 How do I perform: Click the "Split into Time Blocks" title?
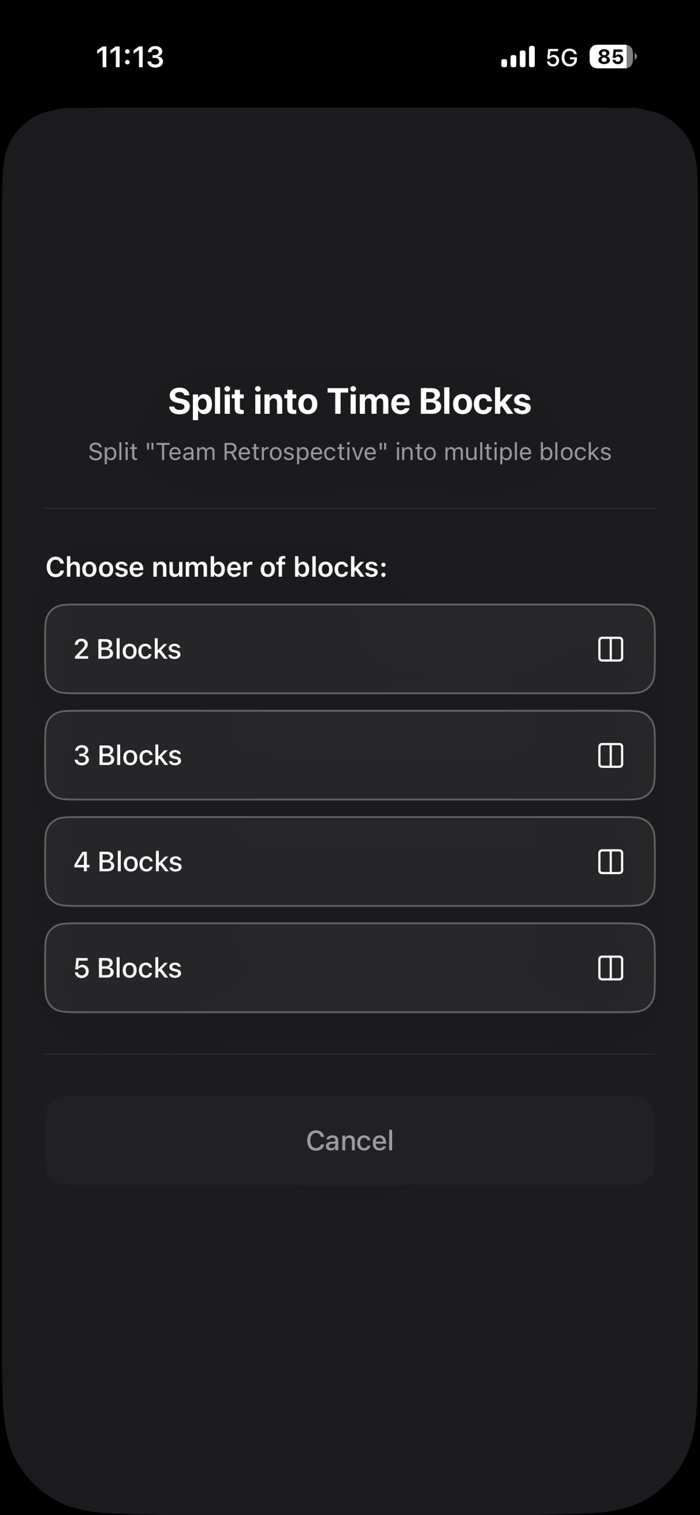350,401
